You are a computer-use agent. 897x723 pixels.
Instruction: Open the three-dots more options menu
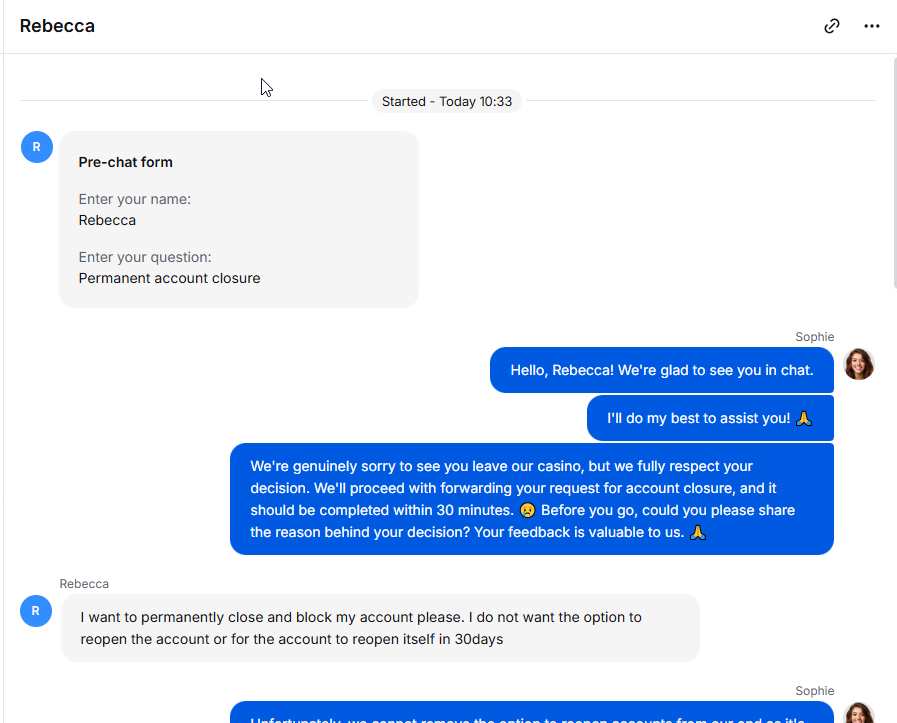pos(871,26)
